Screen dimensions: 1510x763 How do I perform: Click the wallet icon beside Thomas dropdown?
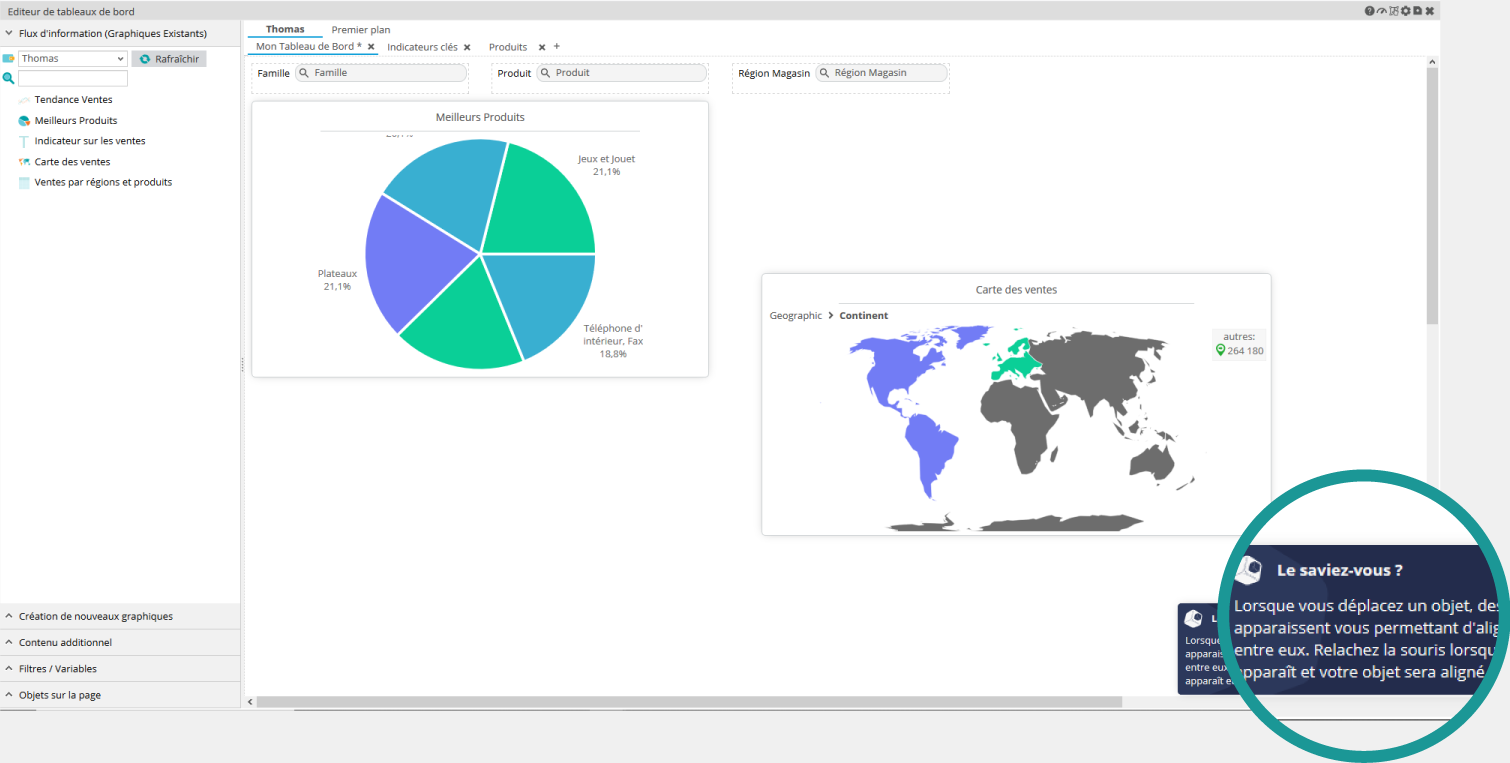pos(9,59)
